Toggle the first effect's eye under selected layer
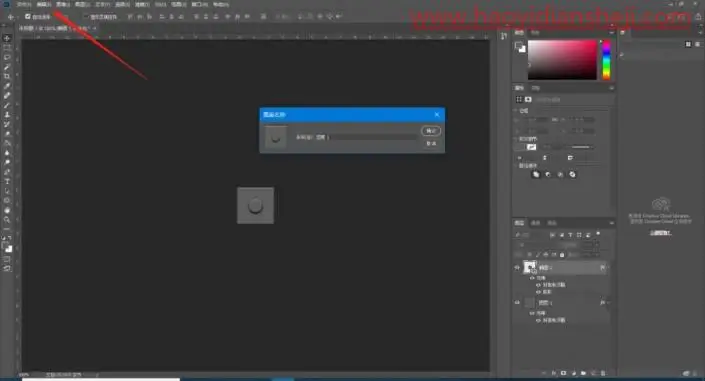Image resolution: width=705 pixels, height=381 pixels. click(x=538, y=285)
